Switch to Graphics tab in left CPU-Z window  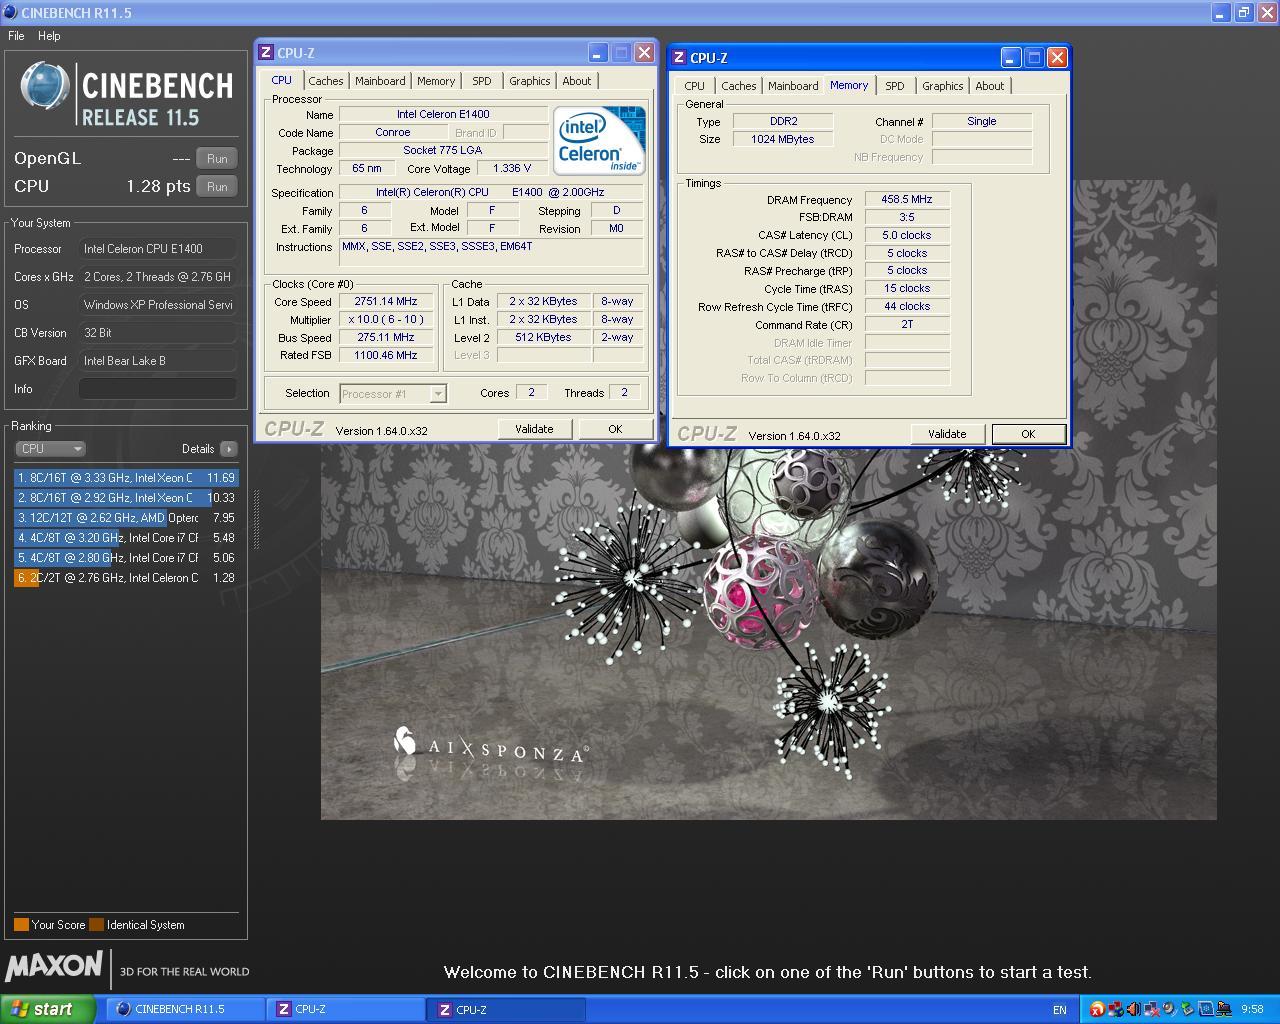point(530,81)
